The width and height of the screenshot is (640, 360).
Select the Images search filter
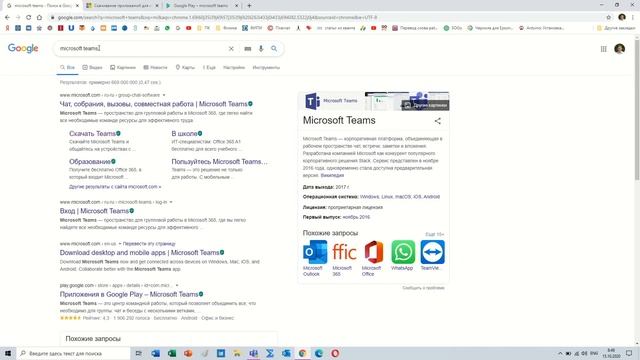click(123, 67)
